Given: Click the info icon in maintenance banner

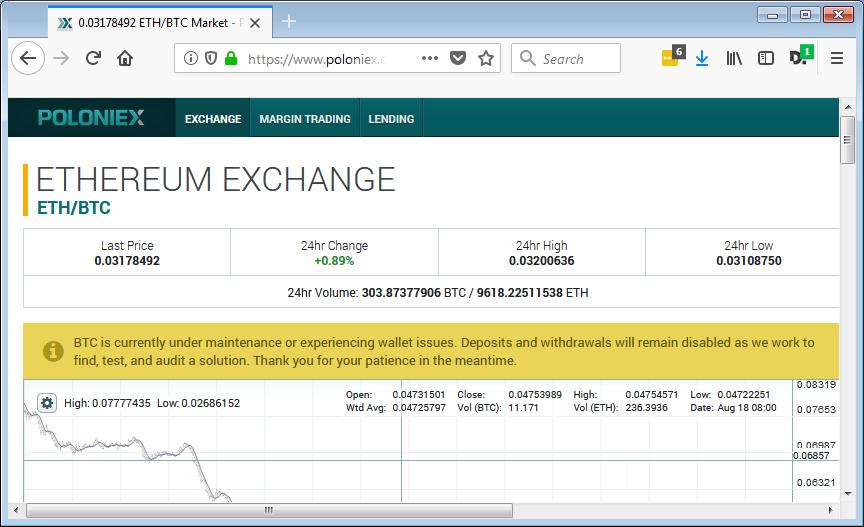Looking at the screenshot, I should 53,351.
